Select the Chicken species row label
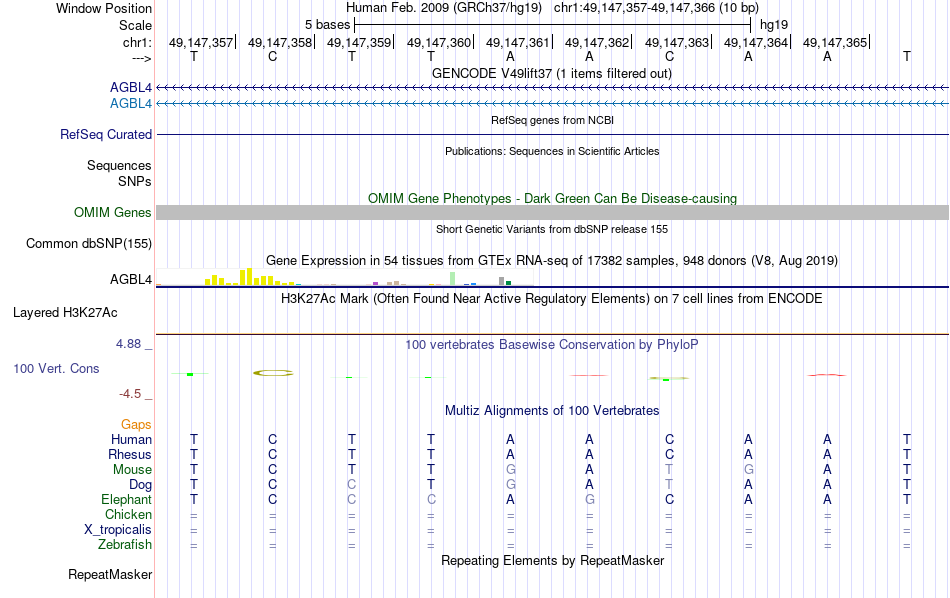The image size is (950, 598). point(128,514)
